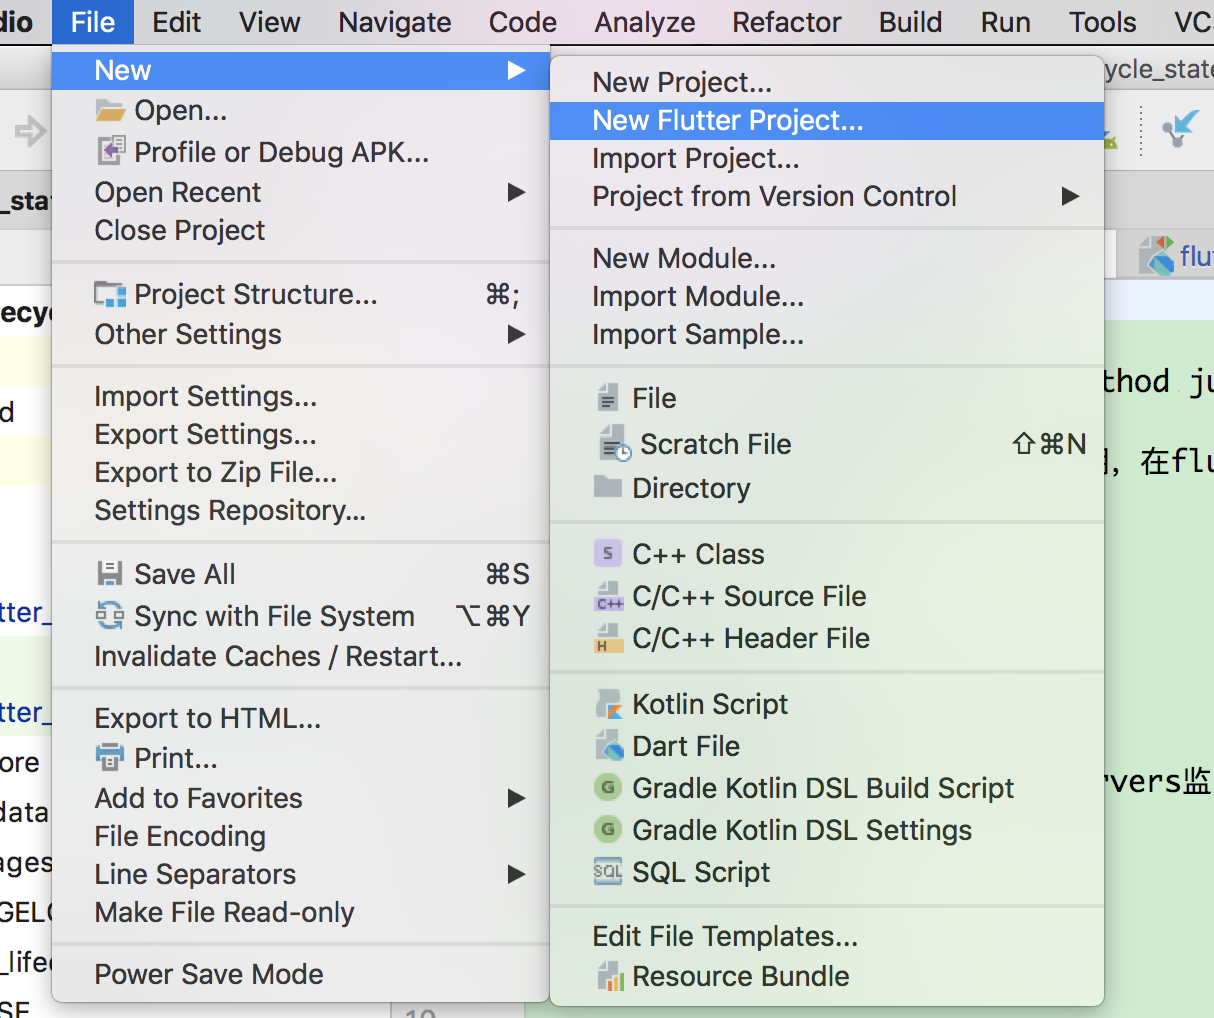Click the Scratch File icon
Image resolution: width=1214 pixels, height=1018 pixels.
614,444
